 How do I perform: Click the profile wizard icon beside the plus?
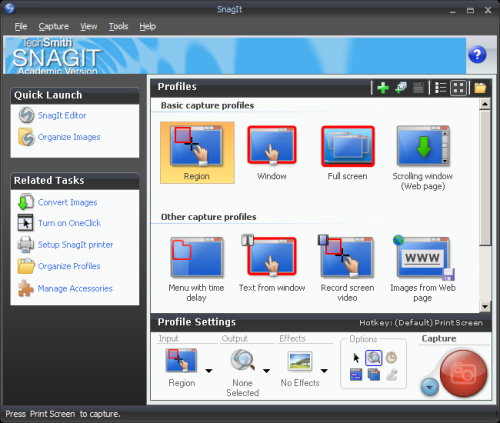click(401, 88)
